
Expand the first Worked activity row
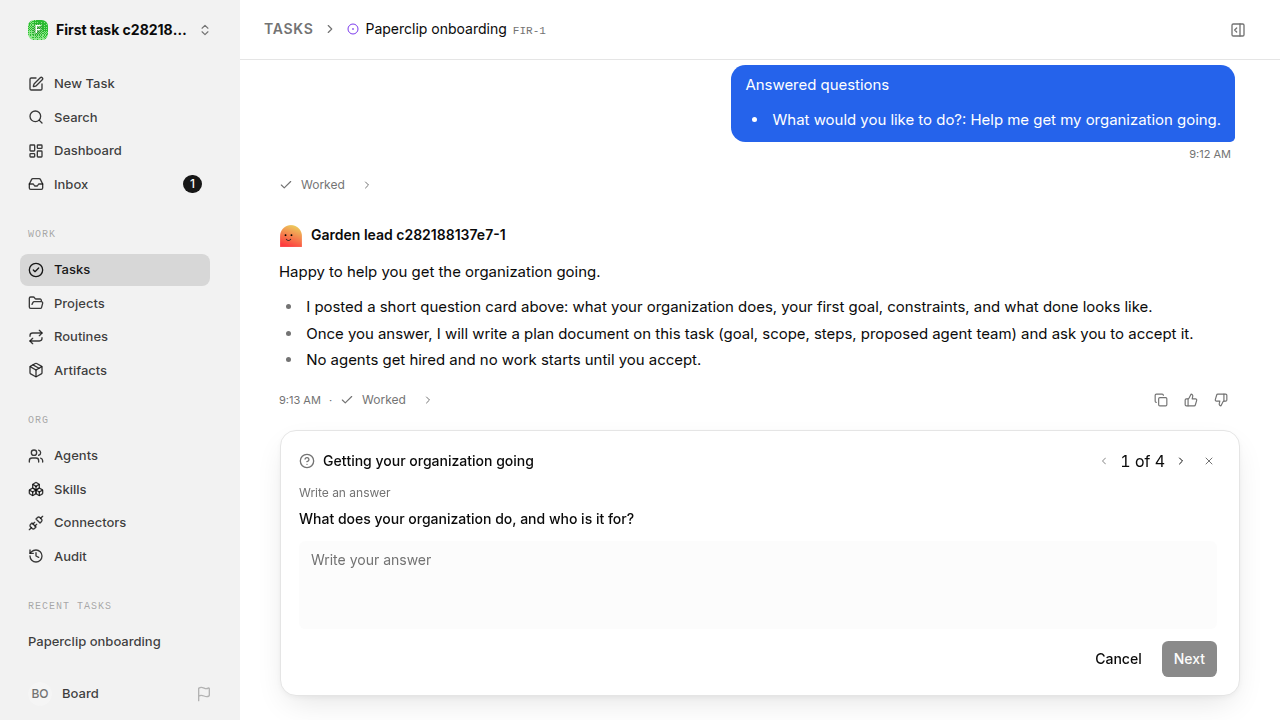pyautogui.click(x=326, y=185)
